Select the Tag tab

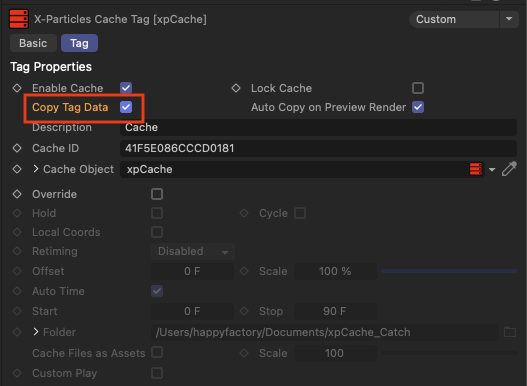(79, 43)
